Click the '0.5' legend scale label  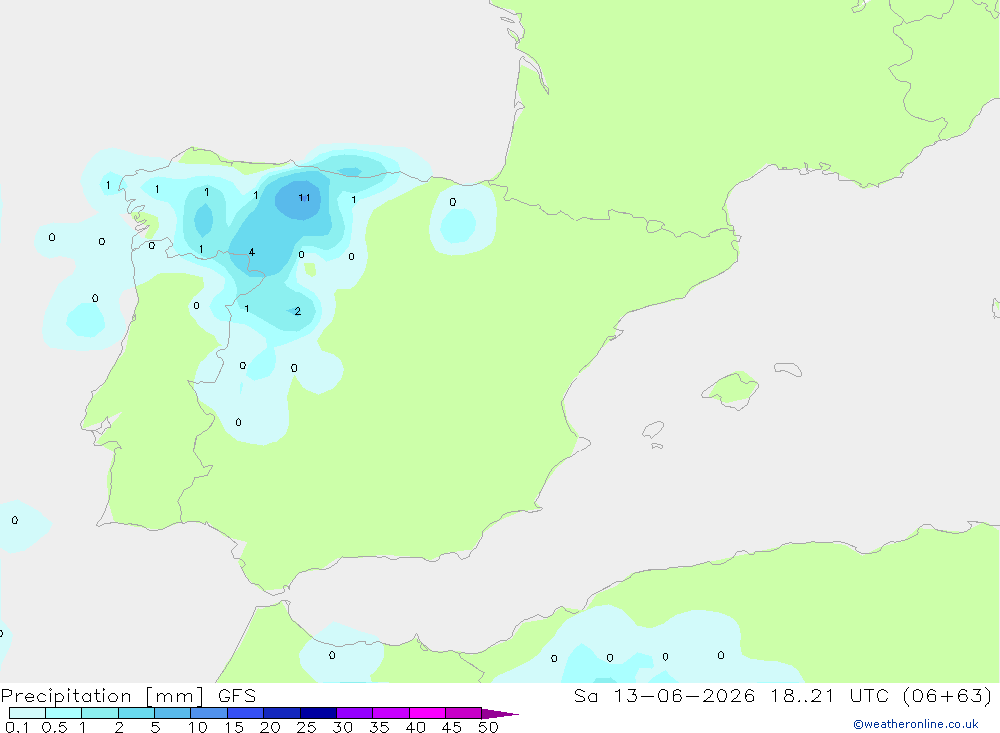tap(54, 727)
